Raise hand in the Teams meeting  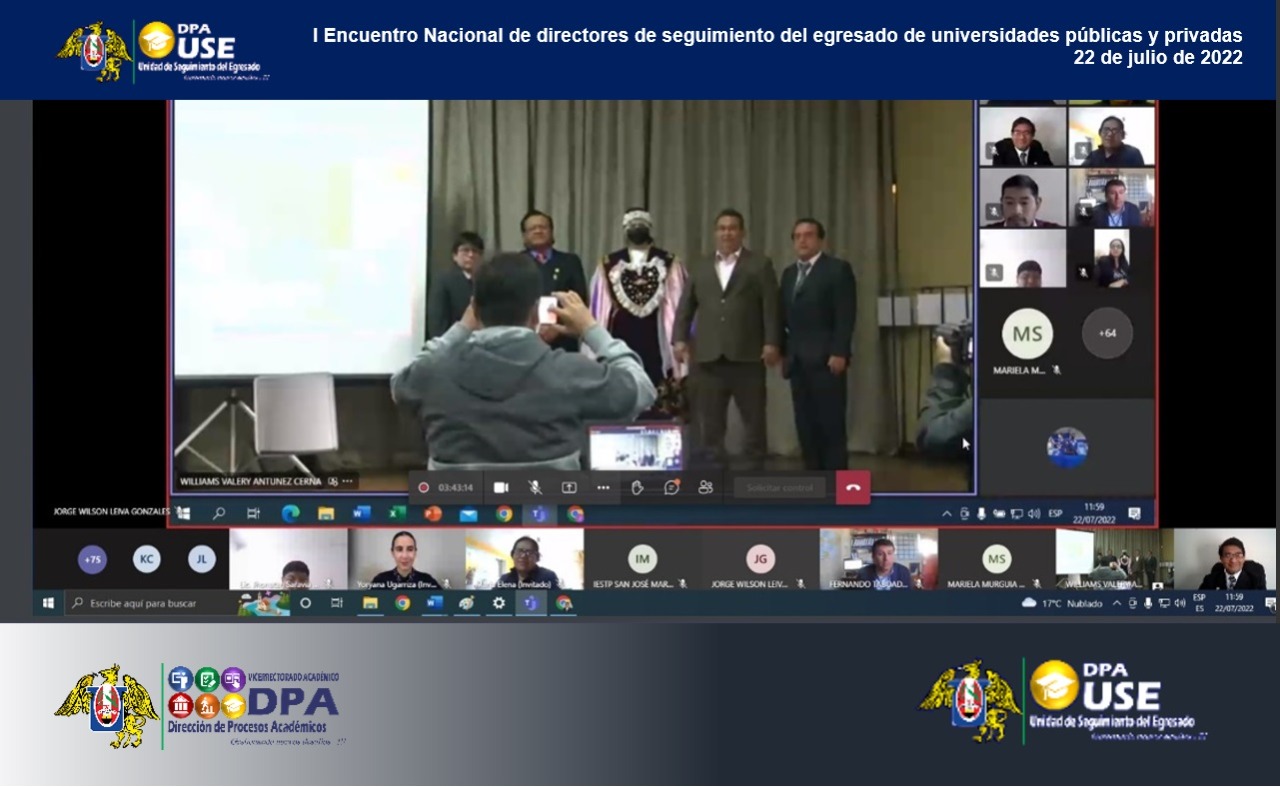(638, 487)
